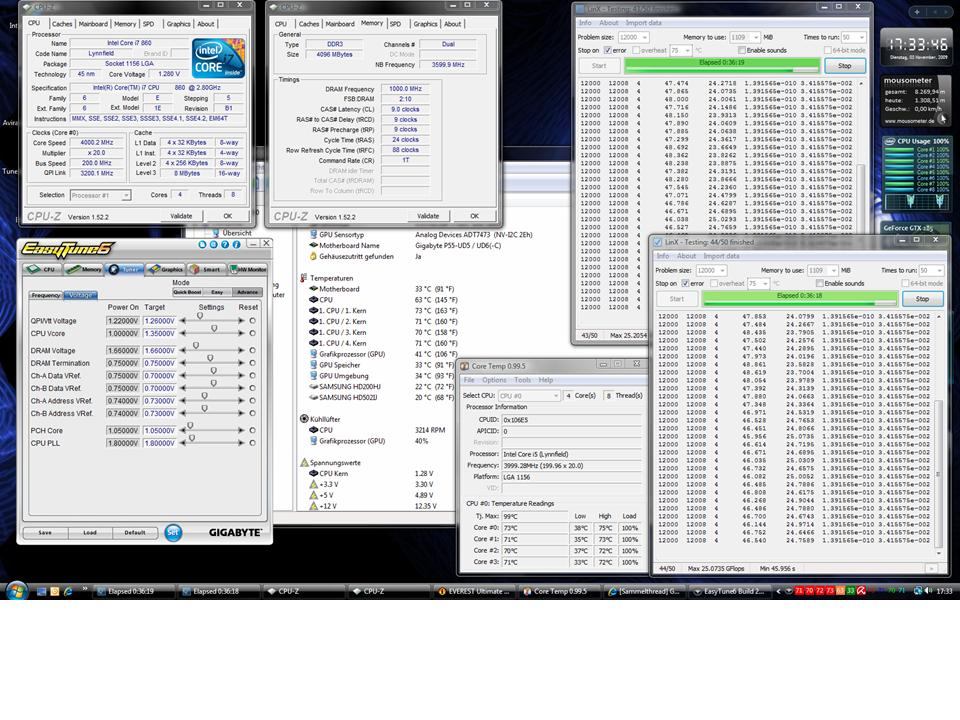Viewport: 960px width, 720px height.
Task: Open 'Times to run' dropdown in LinX window with Elapsed 0:36:19
Action: pos(853,37)
